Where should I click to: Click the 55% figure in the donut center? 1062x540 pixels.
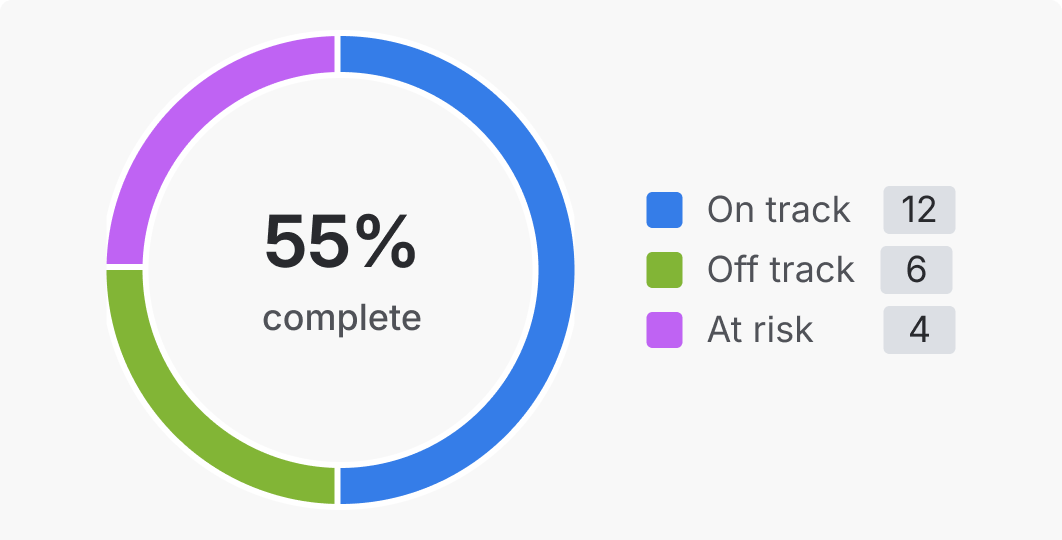[x=340, y=242]
